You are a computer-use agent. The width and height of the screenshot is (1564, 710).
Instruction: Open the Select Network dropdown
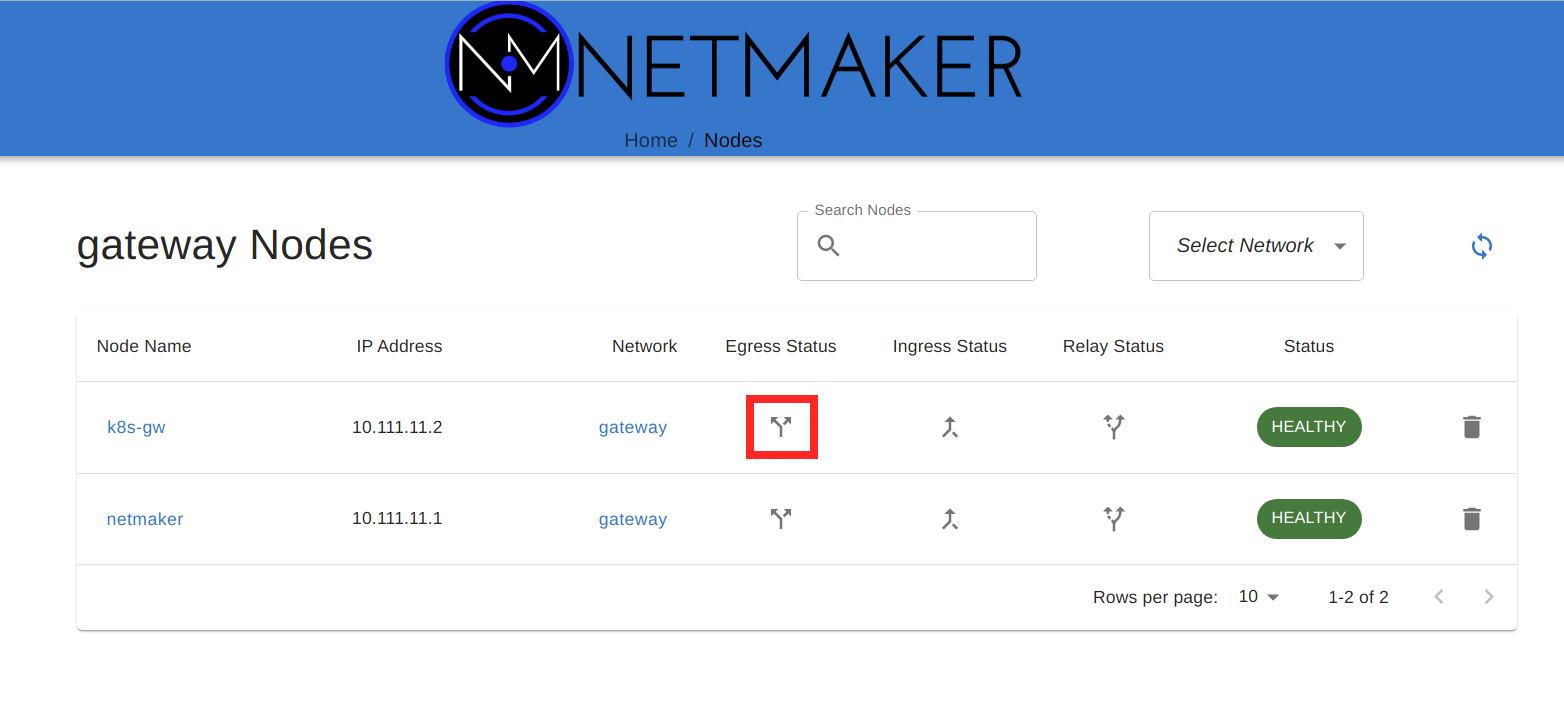1255,246
